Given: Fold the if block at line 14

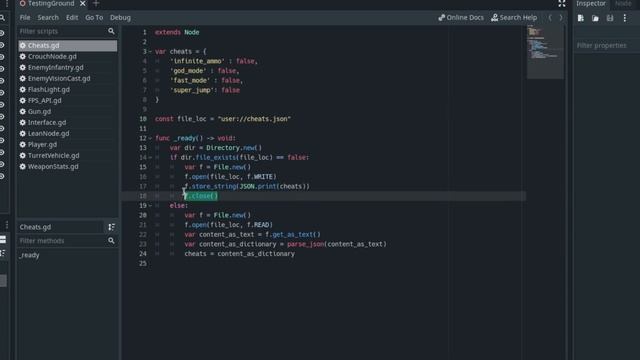Looking at the screenshot, I should point(150,158).
